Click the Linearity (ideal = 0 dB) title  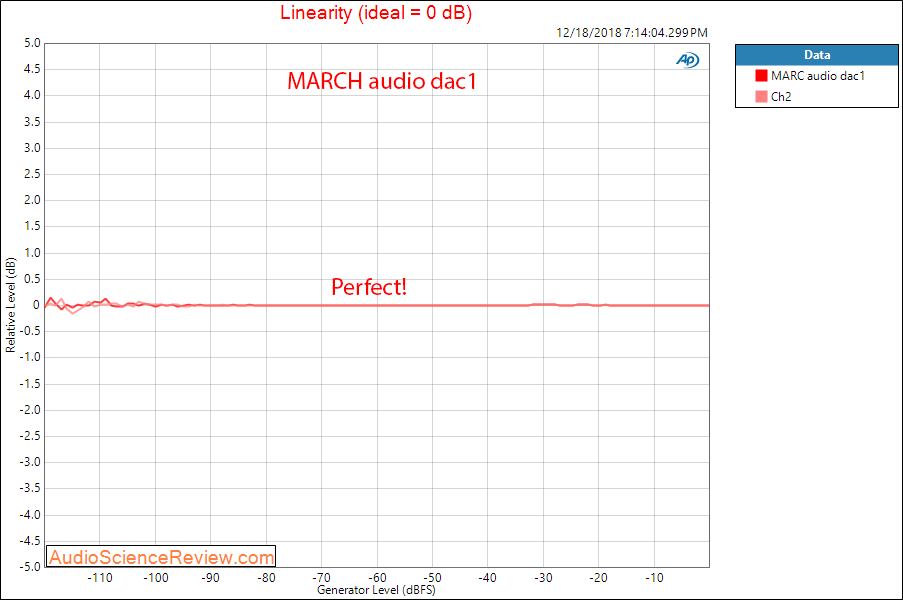tap(376, 13)
